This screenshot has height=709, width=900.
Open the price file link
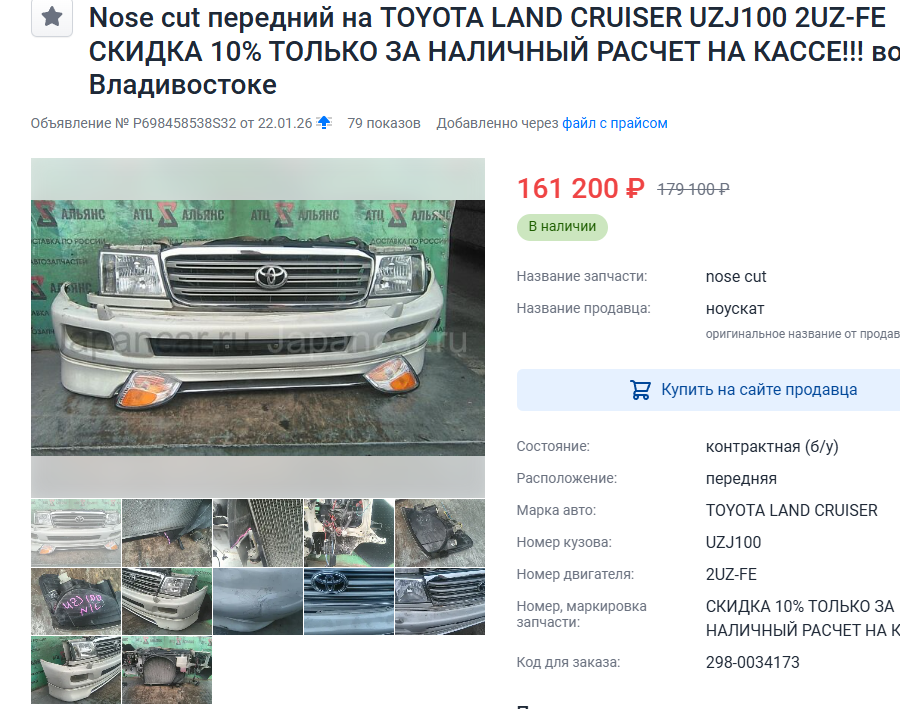pos(615,123)
